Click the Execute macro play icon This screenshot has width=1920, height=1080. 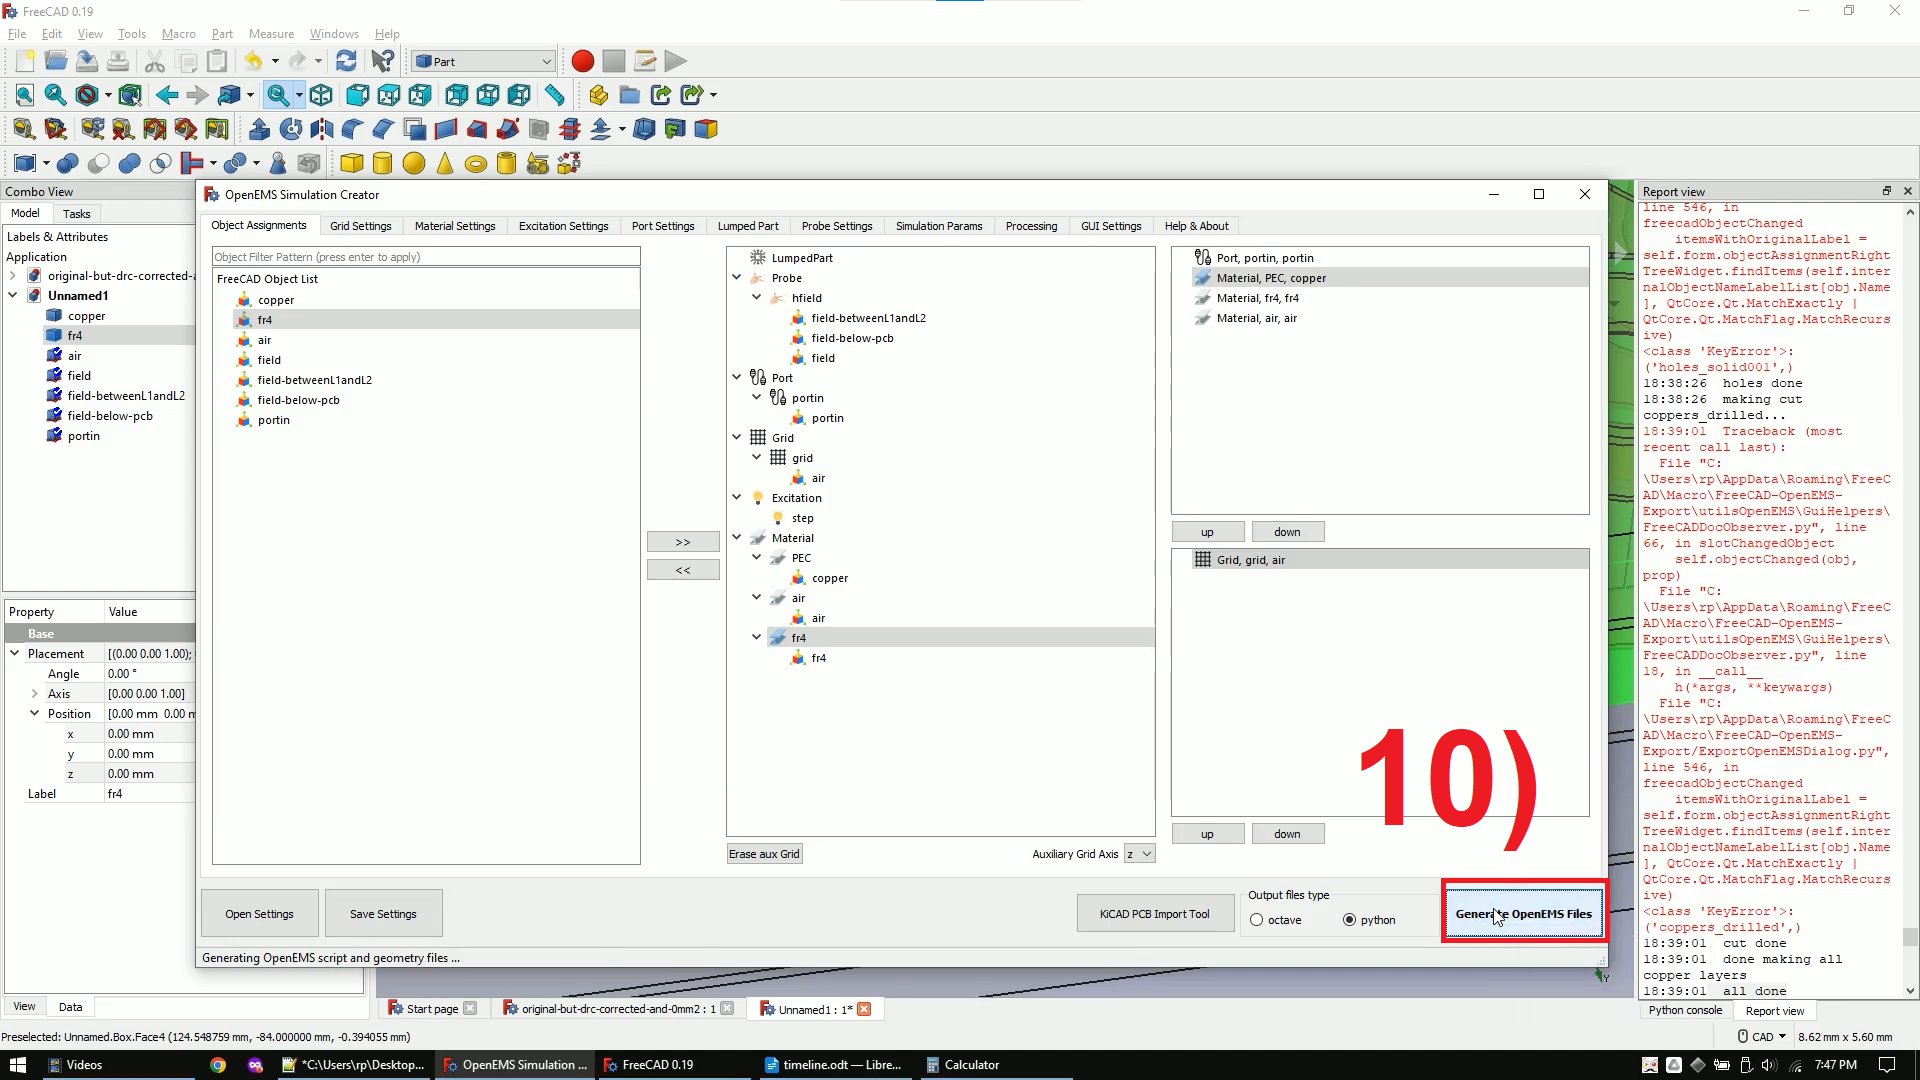pyautogui.click(x=676, y=61)
